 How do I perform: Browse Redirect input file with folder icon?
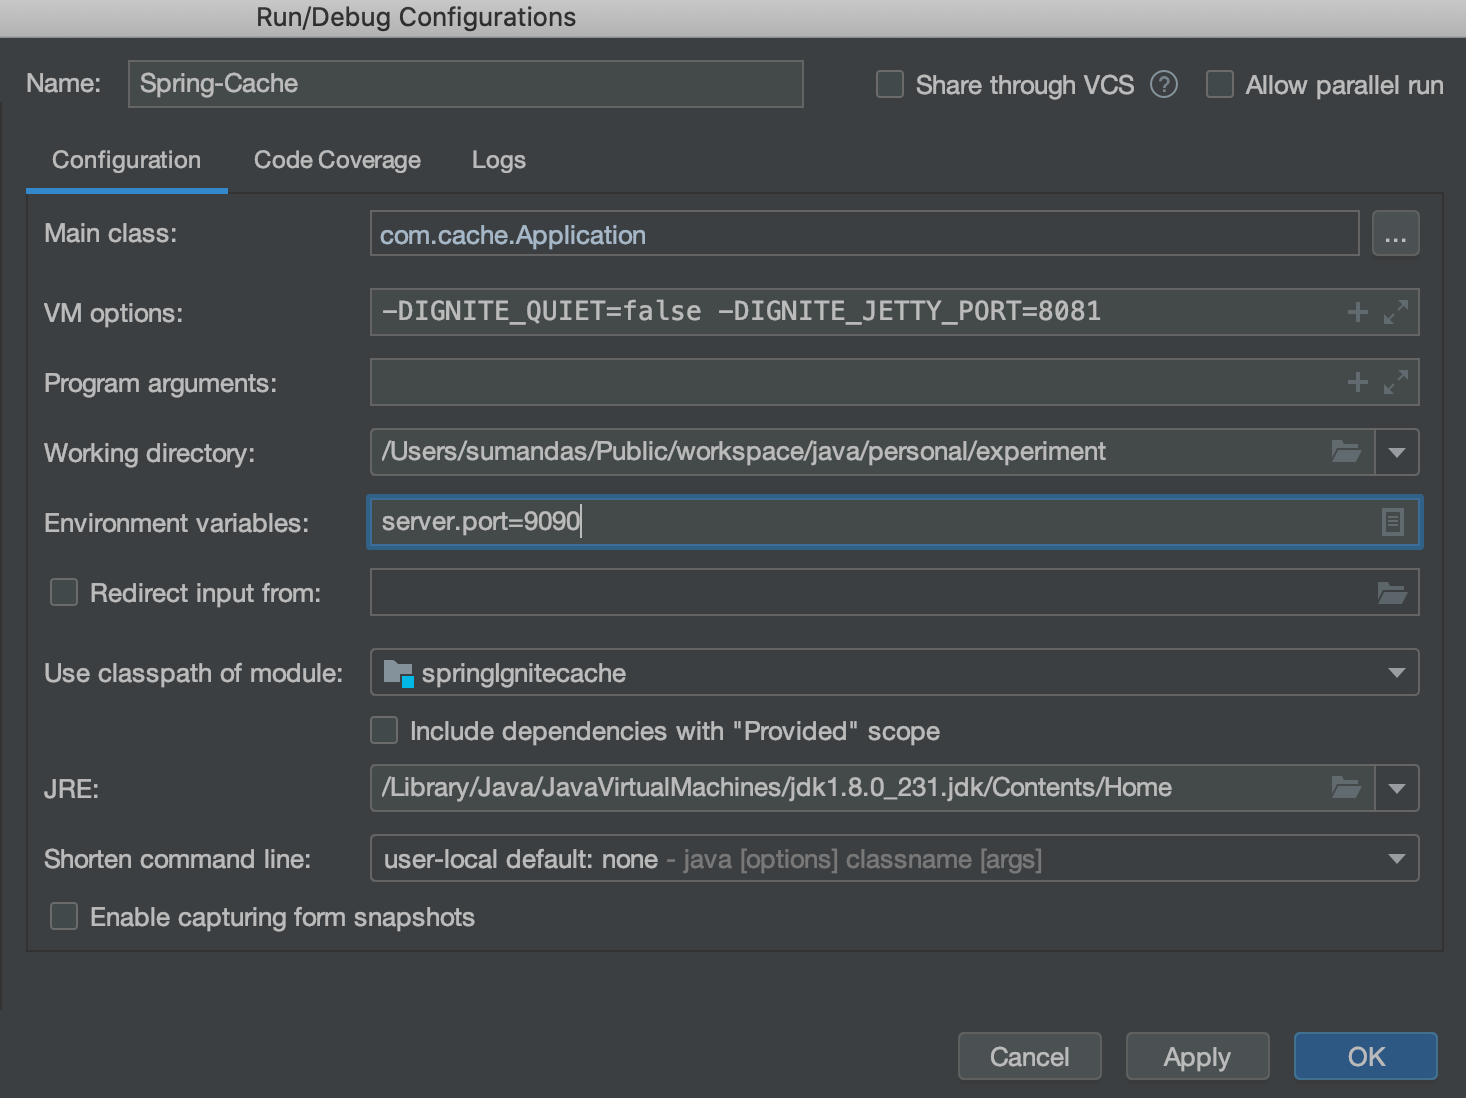point(1394,591)
